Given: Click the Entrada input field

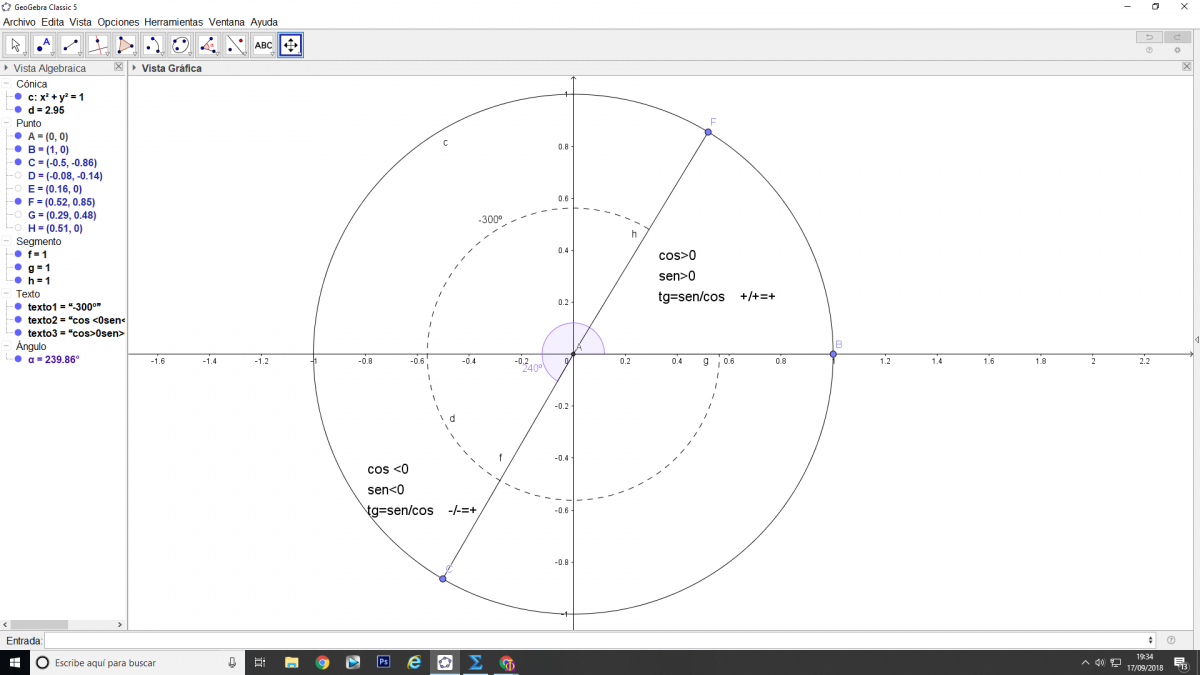Looking at the screenshot, I should [x=598, y=640].
